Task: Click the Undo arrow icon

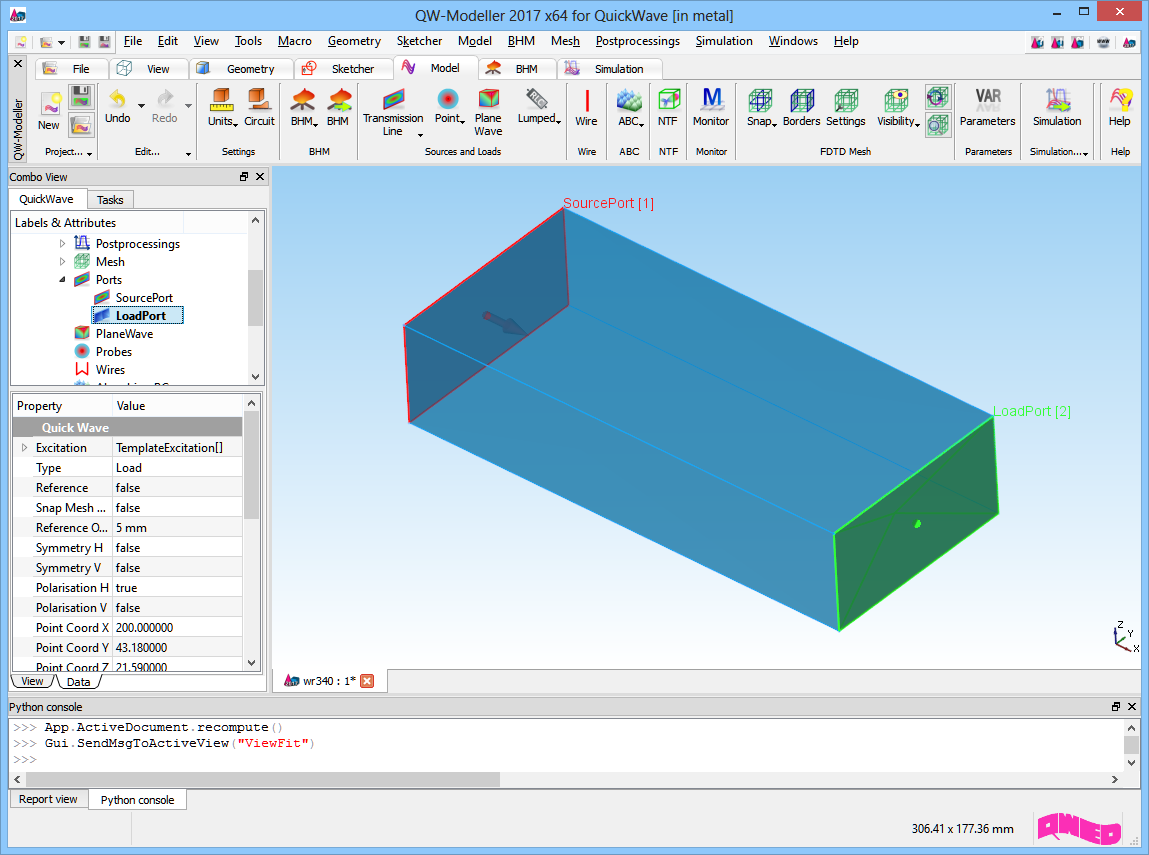Action: click(x=117, y=106)
